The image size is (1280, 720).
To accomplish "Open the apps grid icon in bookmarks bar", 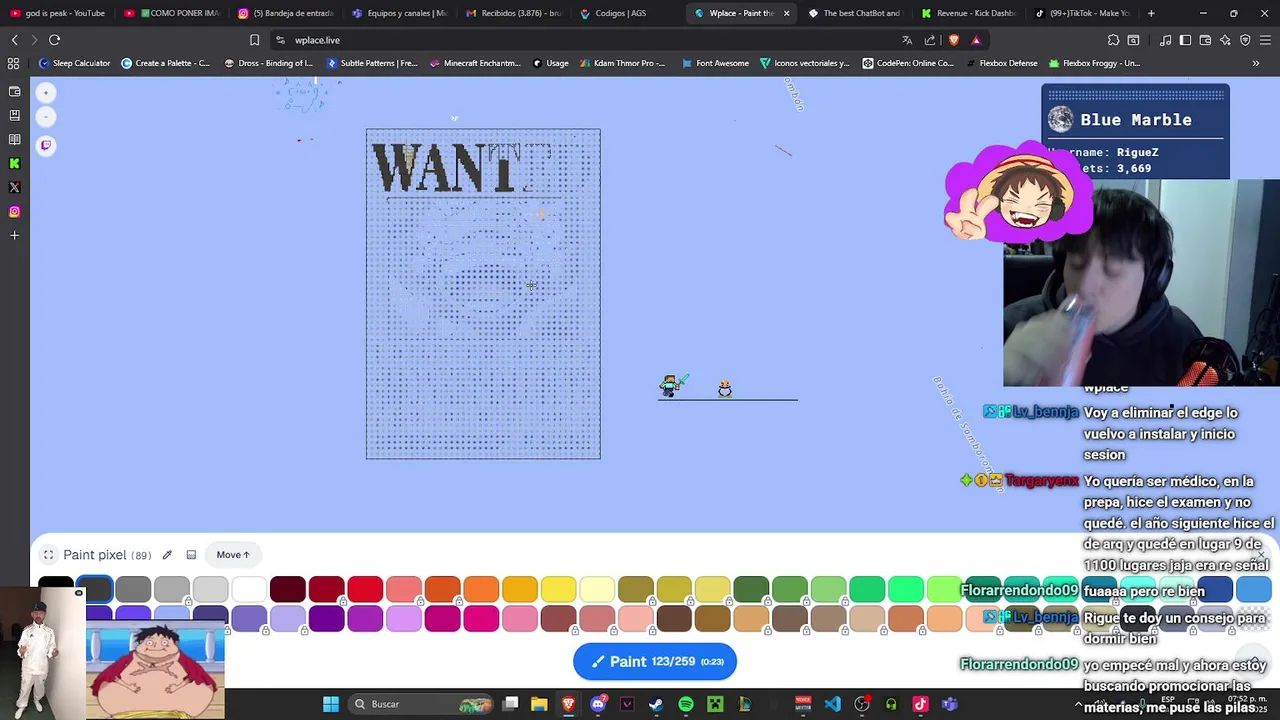I will (14, 63).
